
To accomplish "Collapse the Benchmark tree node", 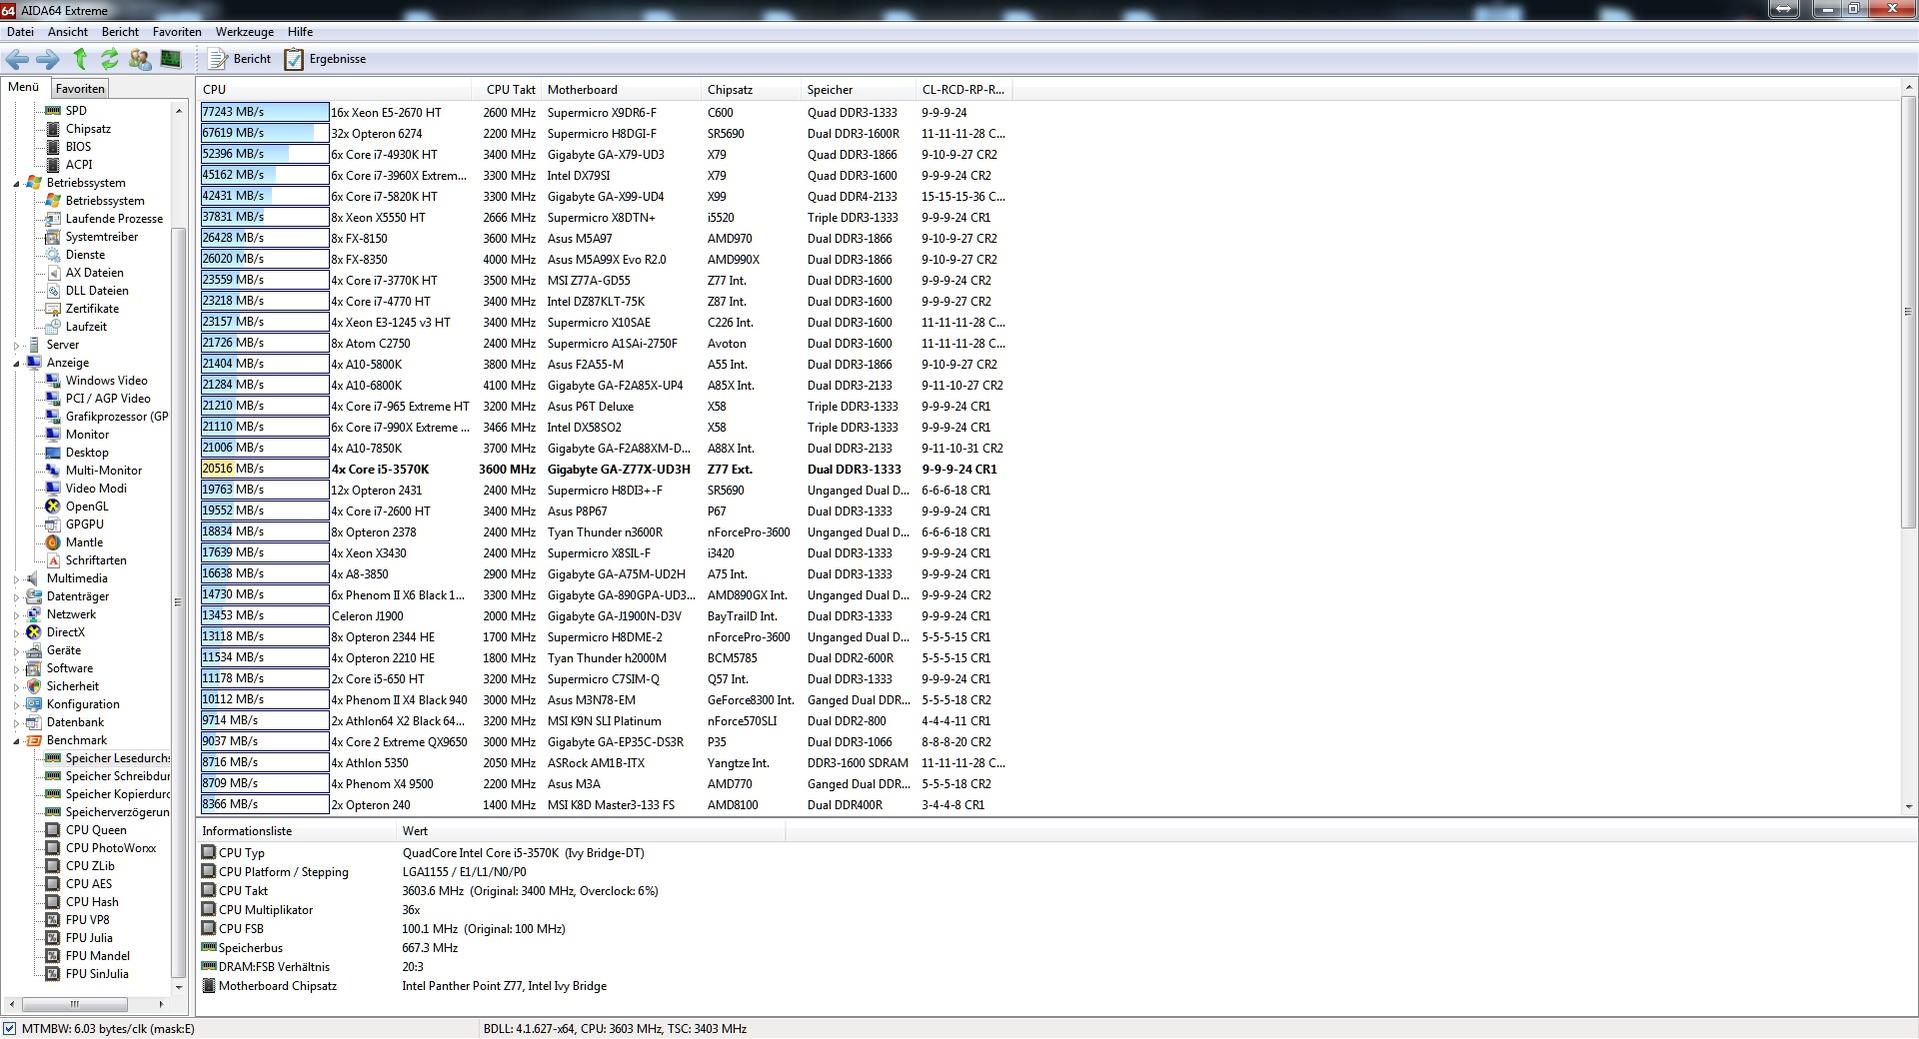I will [x=17, y=741].
